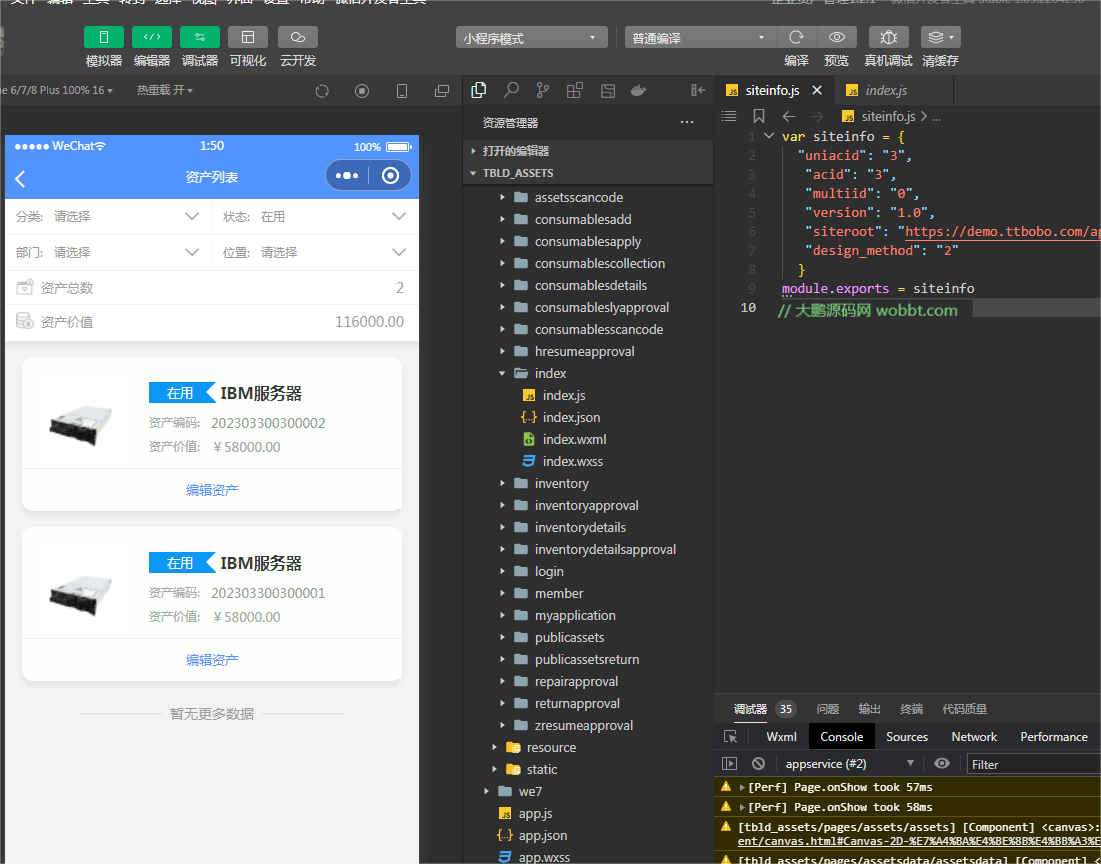
Task: Open search in the sidebar
Action: (511, 89)
